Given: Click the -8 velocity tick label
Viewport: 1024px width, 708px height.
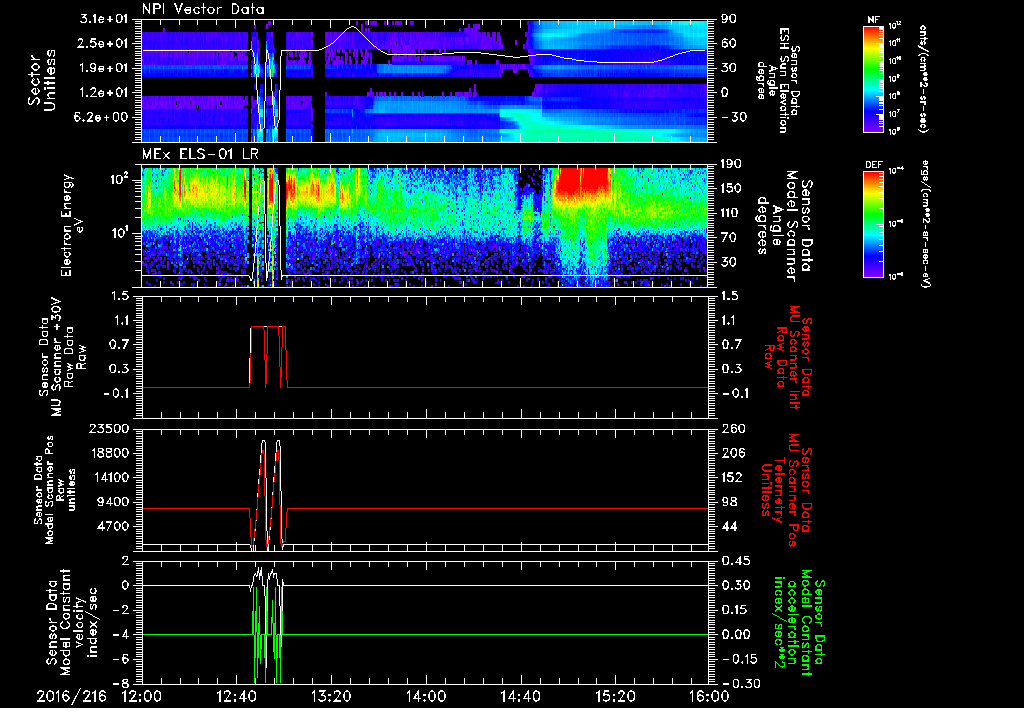Looking at the screenshot, I should coord(122,683).
